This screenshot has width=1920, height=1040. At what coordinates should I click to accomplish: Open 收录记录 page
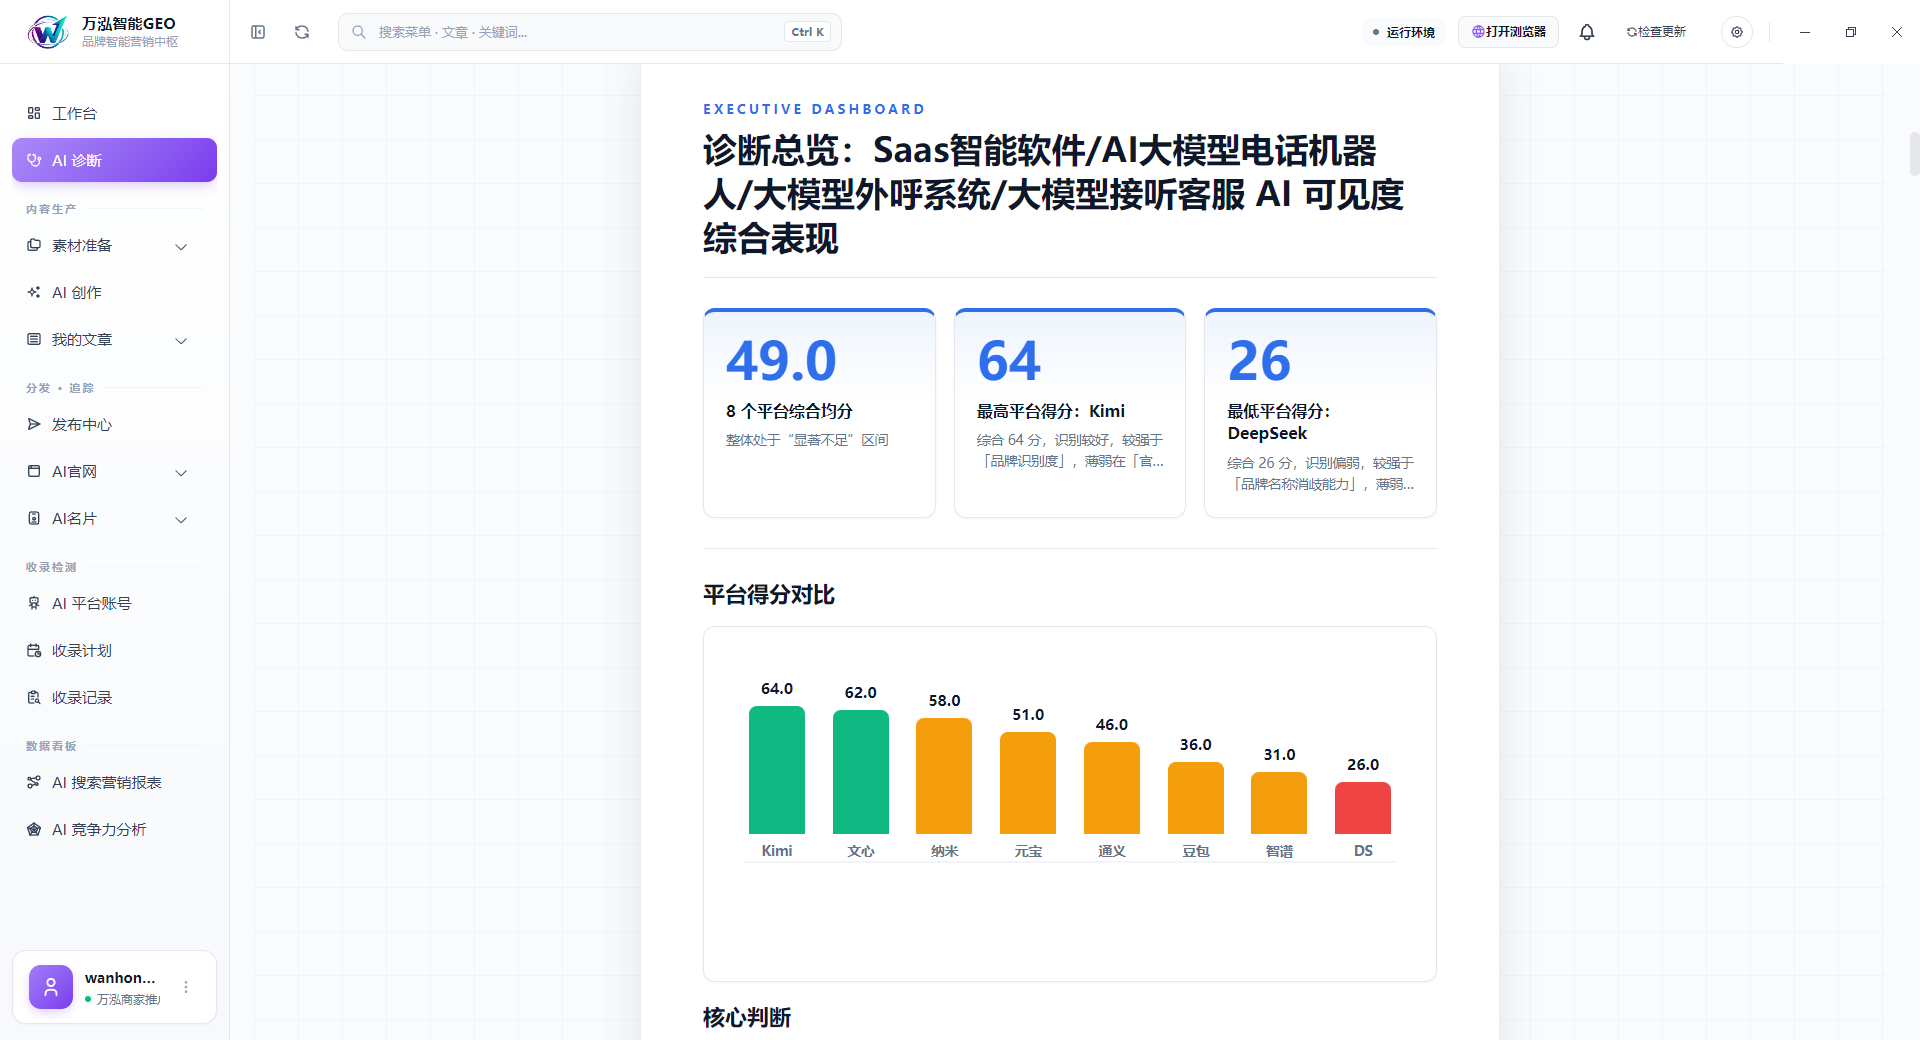114,697
